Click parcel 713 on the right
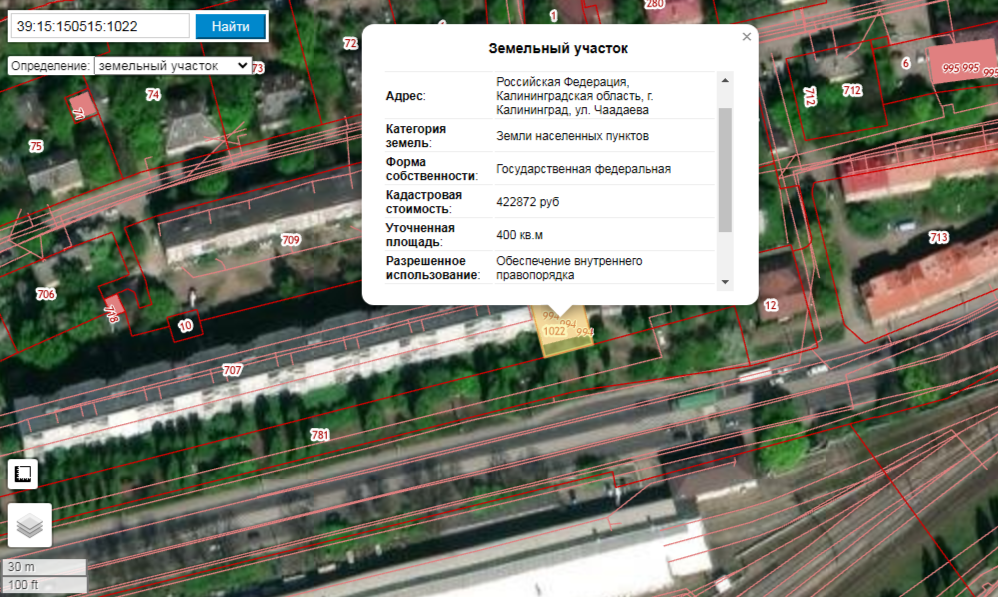 click(938, 238)
